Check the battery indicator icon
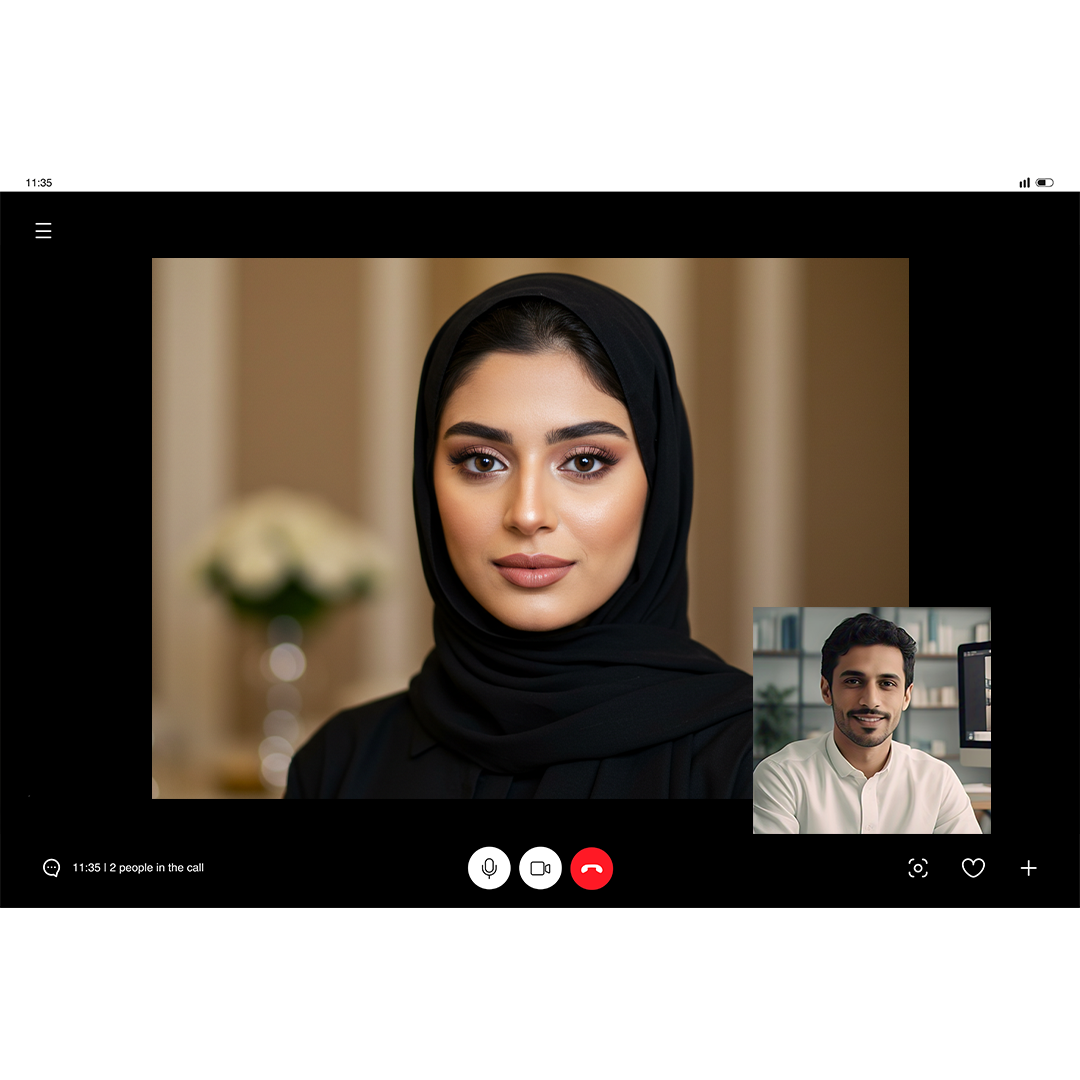This screenshot has width=1080, height=1080. [1045, 183]
